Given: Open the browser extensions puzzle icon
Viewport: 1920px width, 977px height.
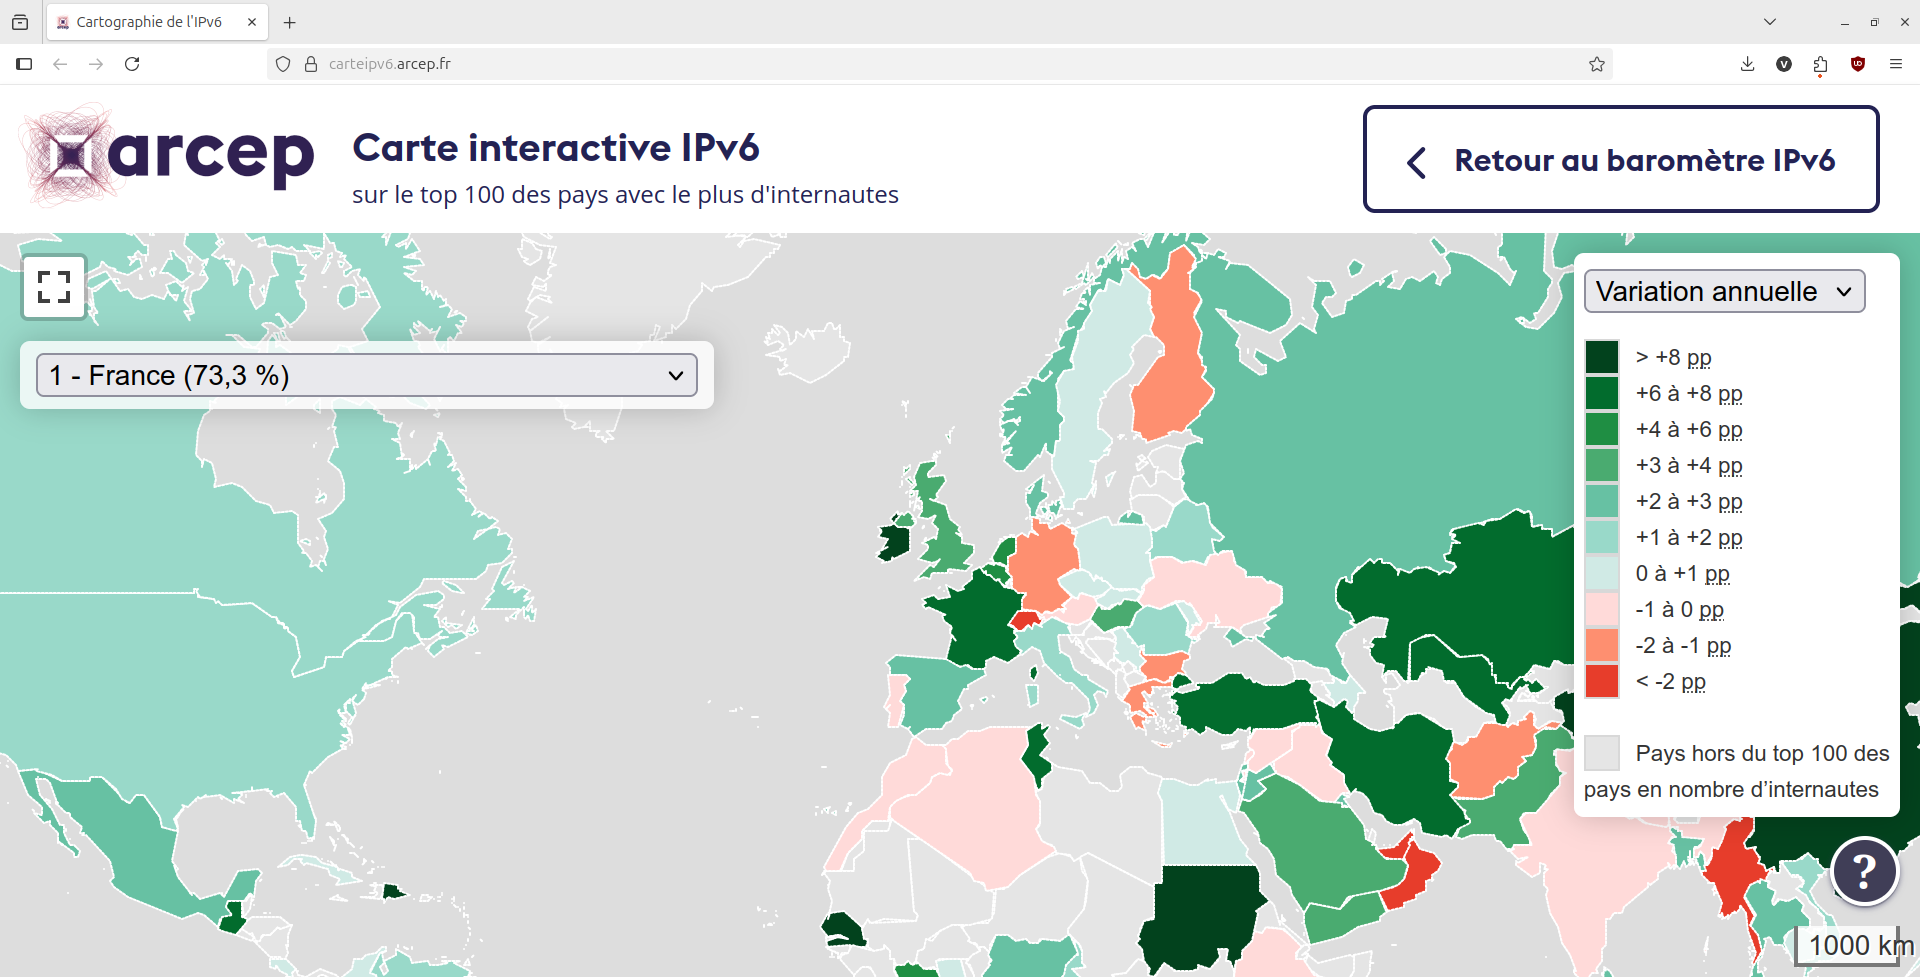Looking at the screenshot, I should point(1820,63).
